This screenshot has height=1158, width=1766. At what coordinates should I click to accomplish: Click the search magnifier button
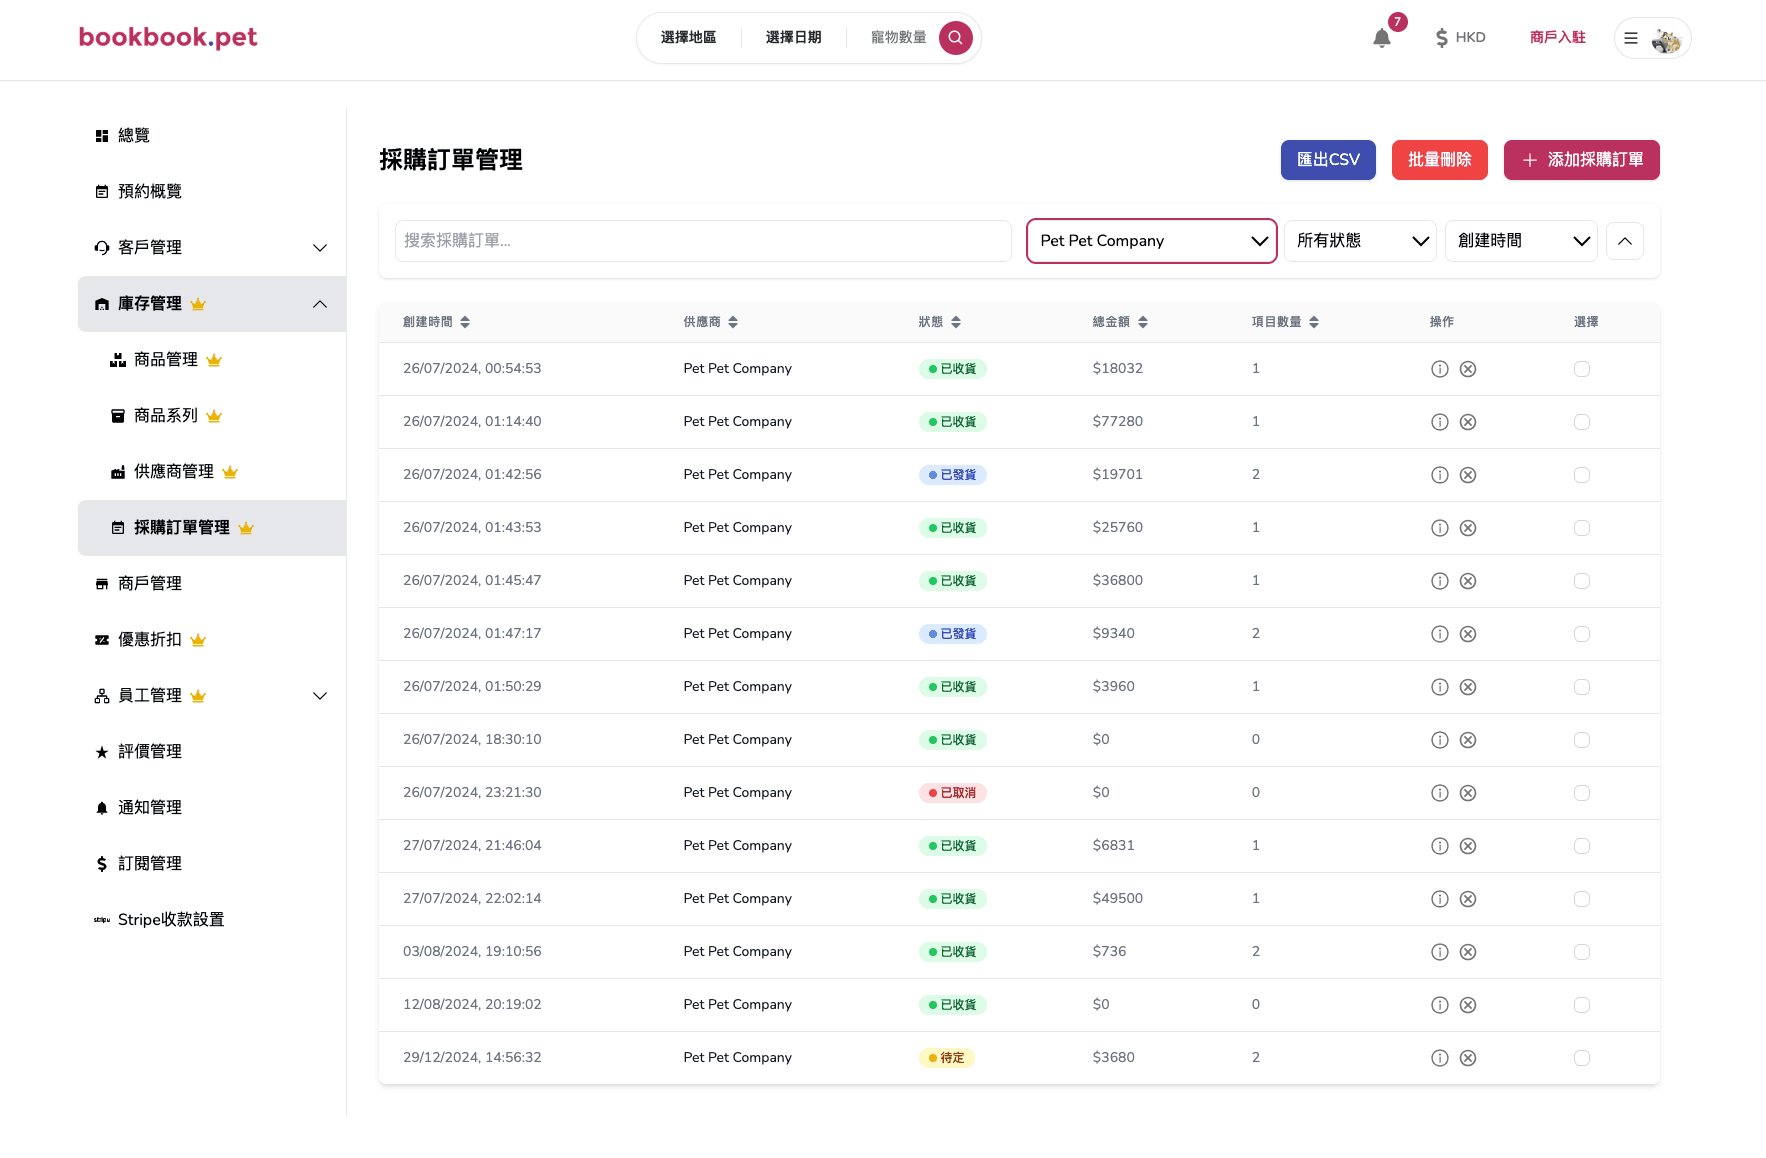(955, 38)
